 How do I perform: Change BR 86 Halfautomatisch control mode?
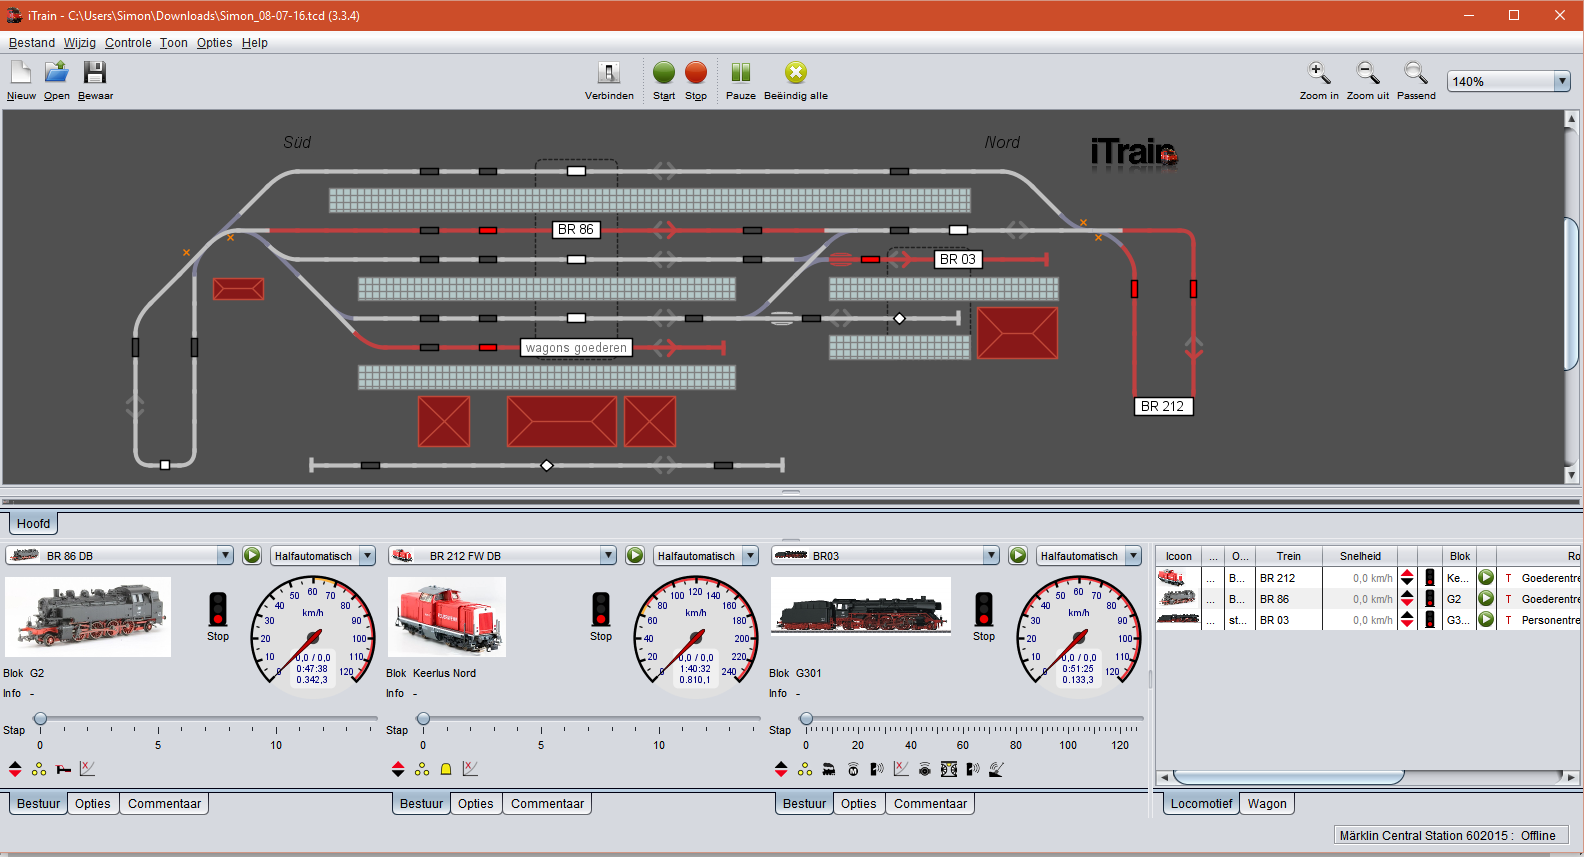pyautogui.click(x=323, y=556)
